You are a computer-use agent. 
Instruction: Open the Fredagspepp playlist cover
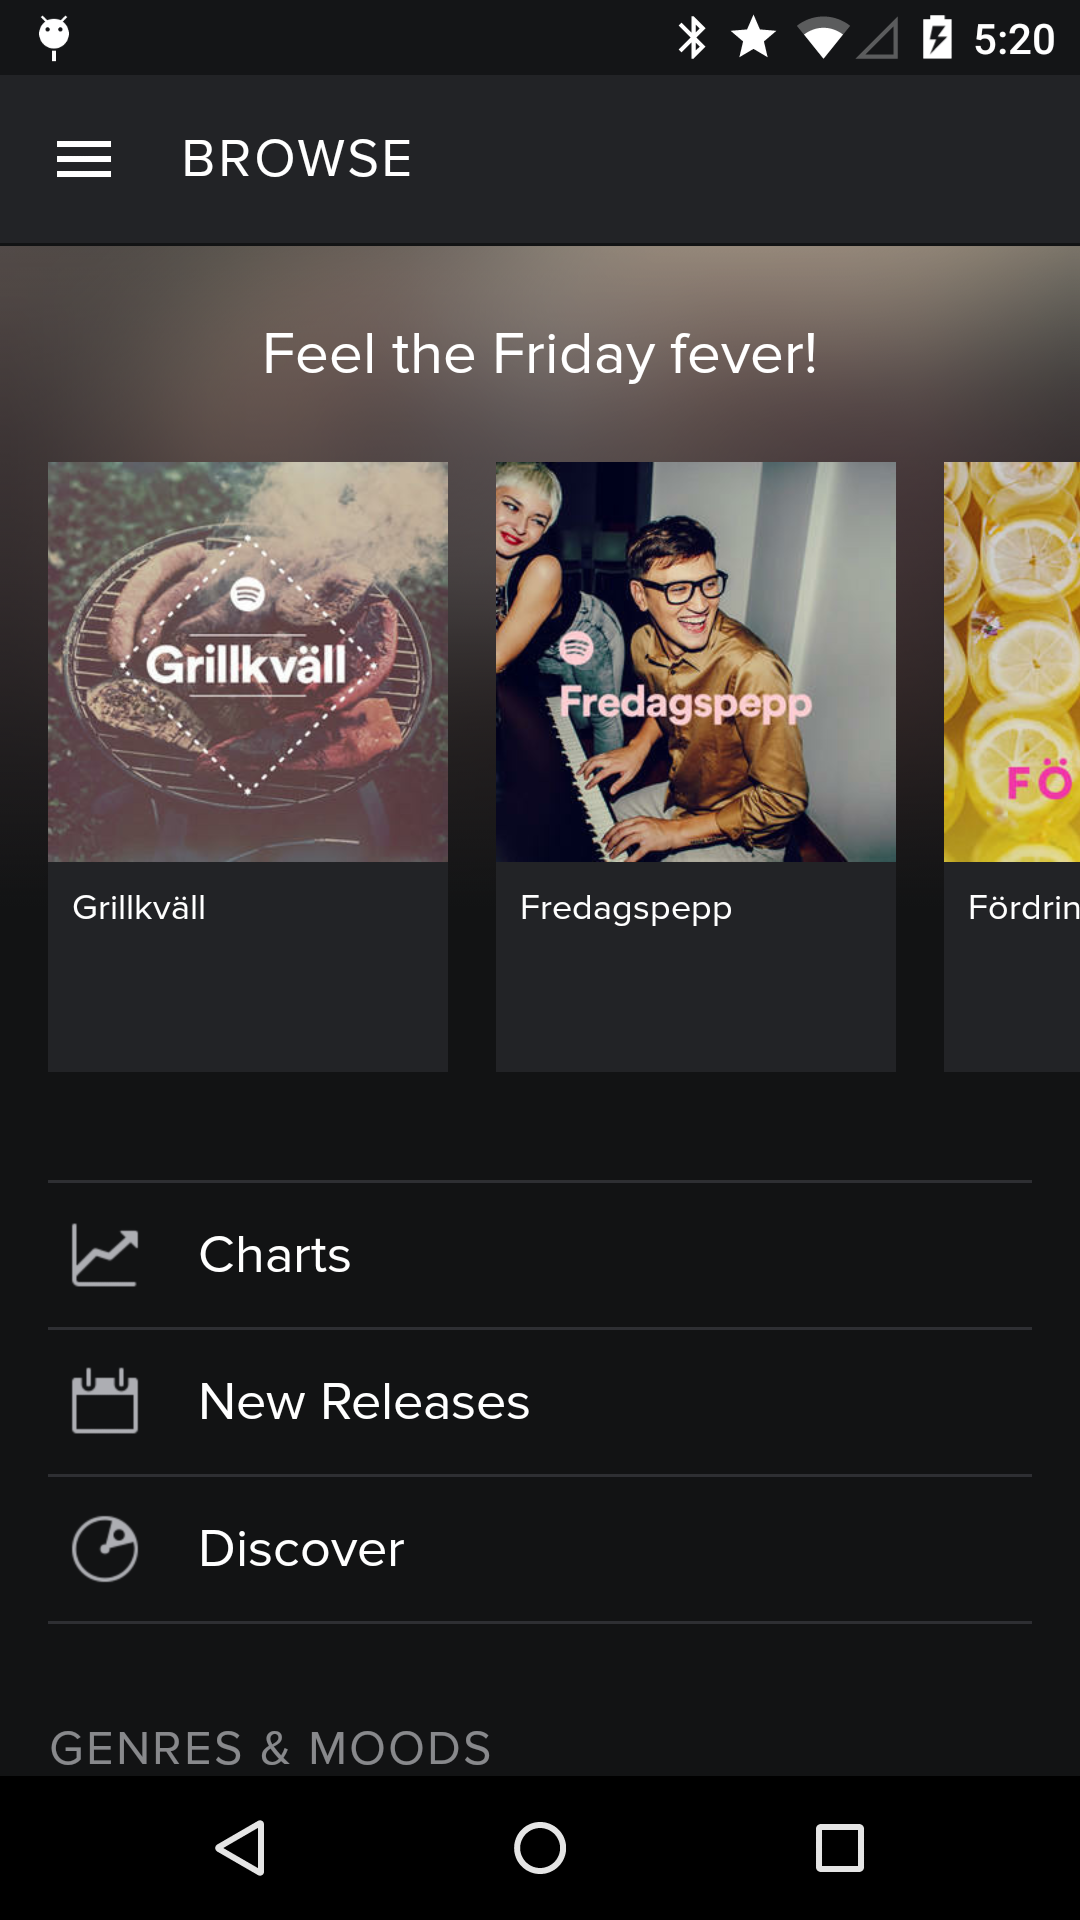point(696,662)
